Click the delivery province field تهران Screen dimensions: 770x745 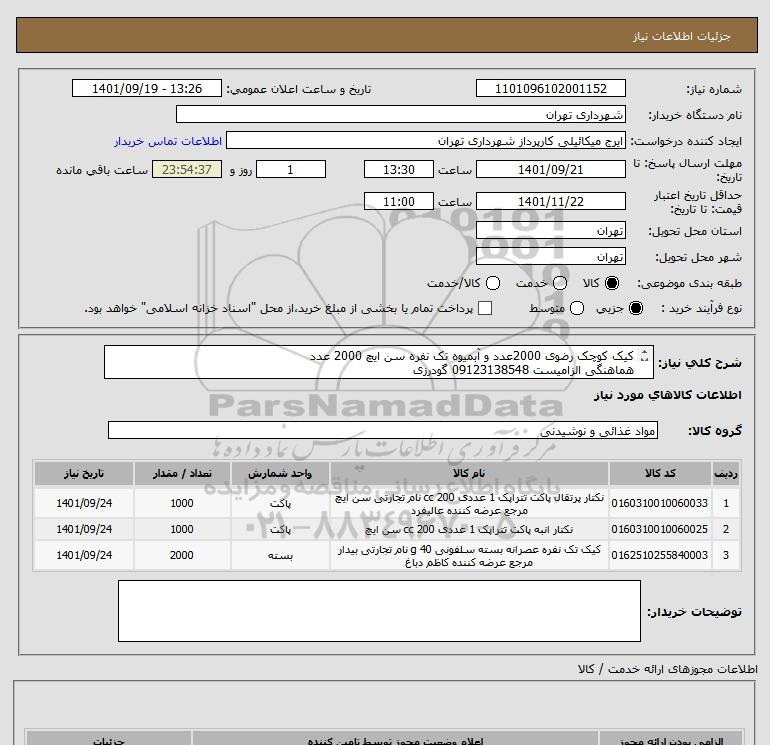click(550, 230)
